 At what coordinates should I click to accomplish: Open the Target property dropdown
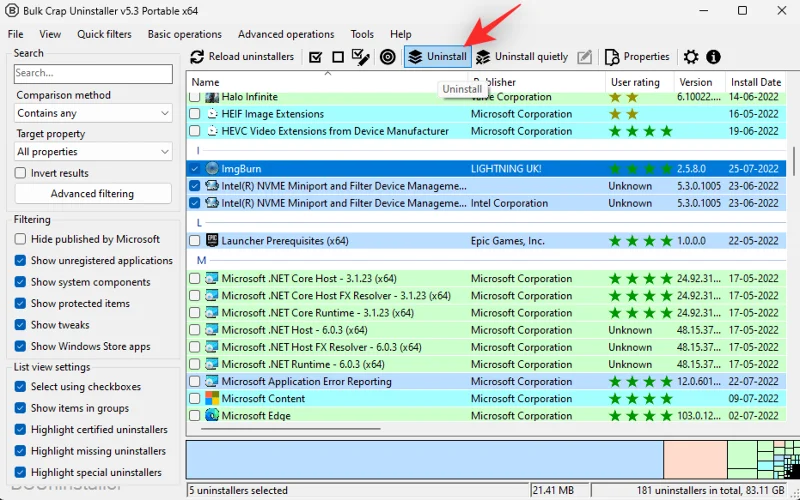[x=93, y=152]
